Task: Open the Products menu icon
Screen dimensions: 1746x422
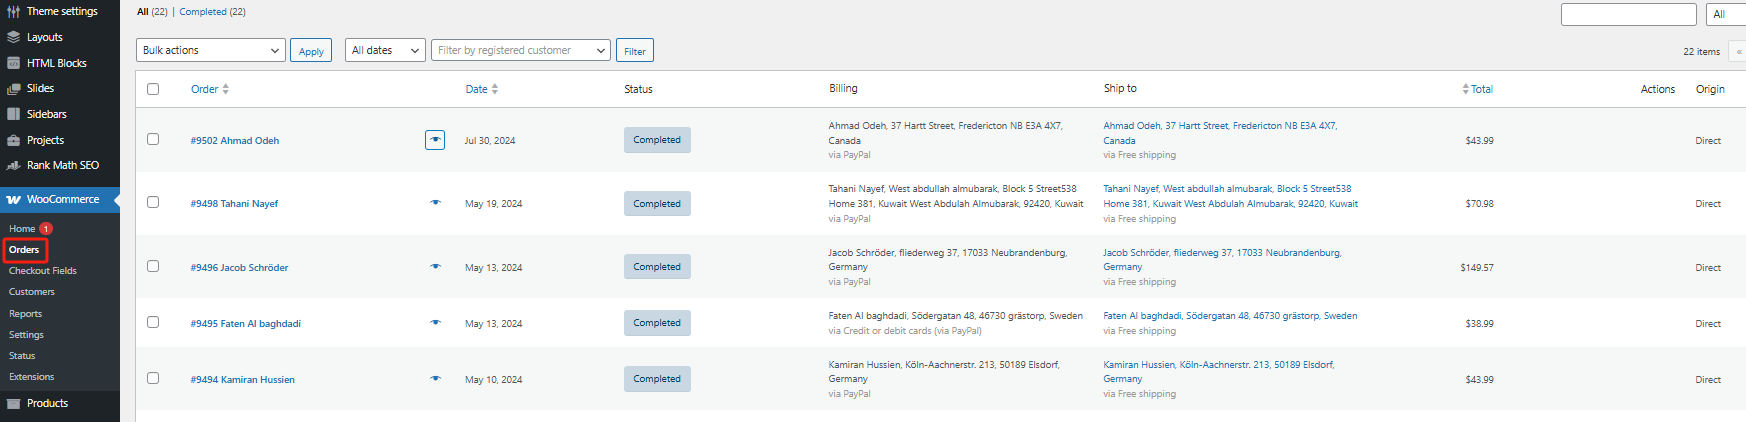Action: (13, 403)
